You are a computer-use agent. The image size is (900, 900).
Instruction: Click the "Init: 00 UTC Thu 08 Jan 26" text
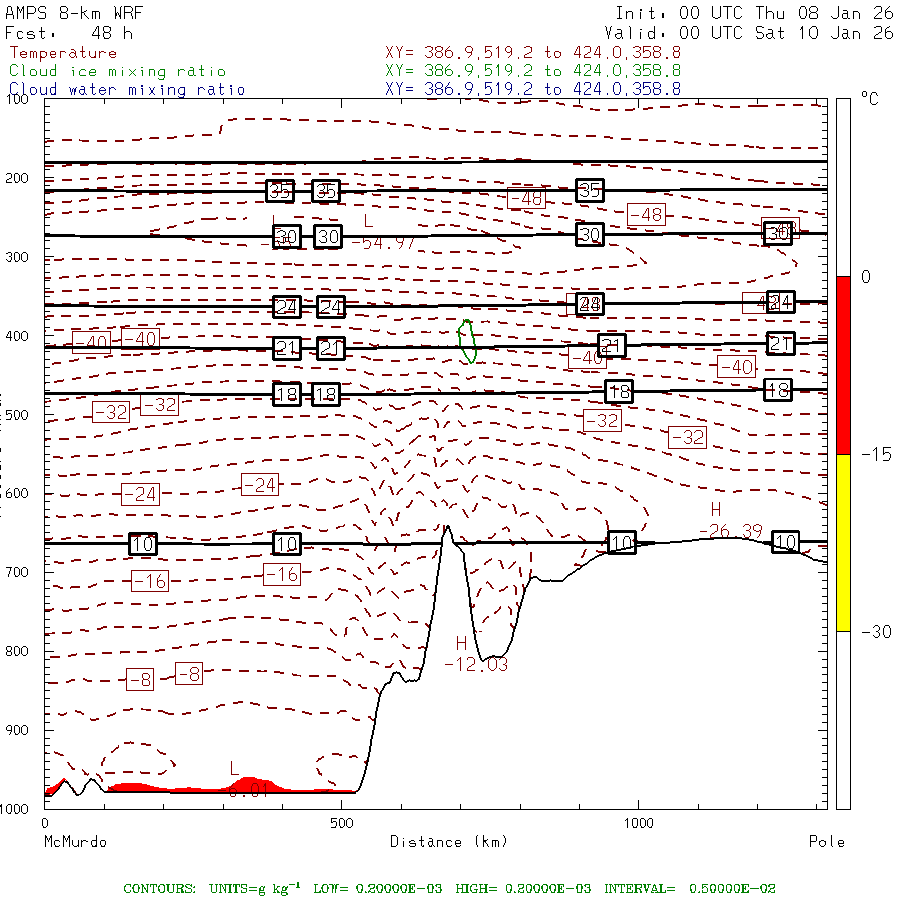(754, 13)
